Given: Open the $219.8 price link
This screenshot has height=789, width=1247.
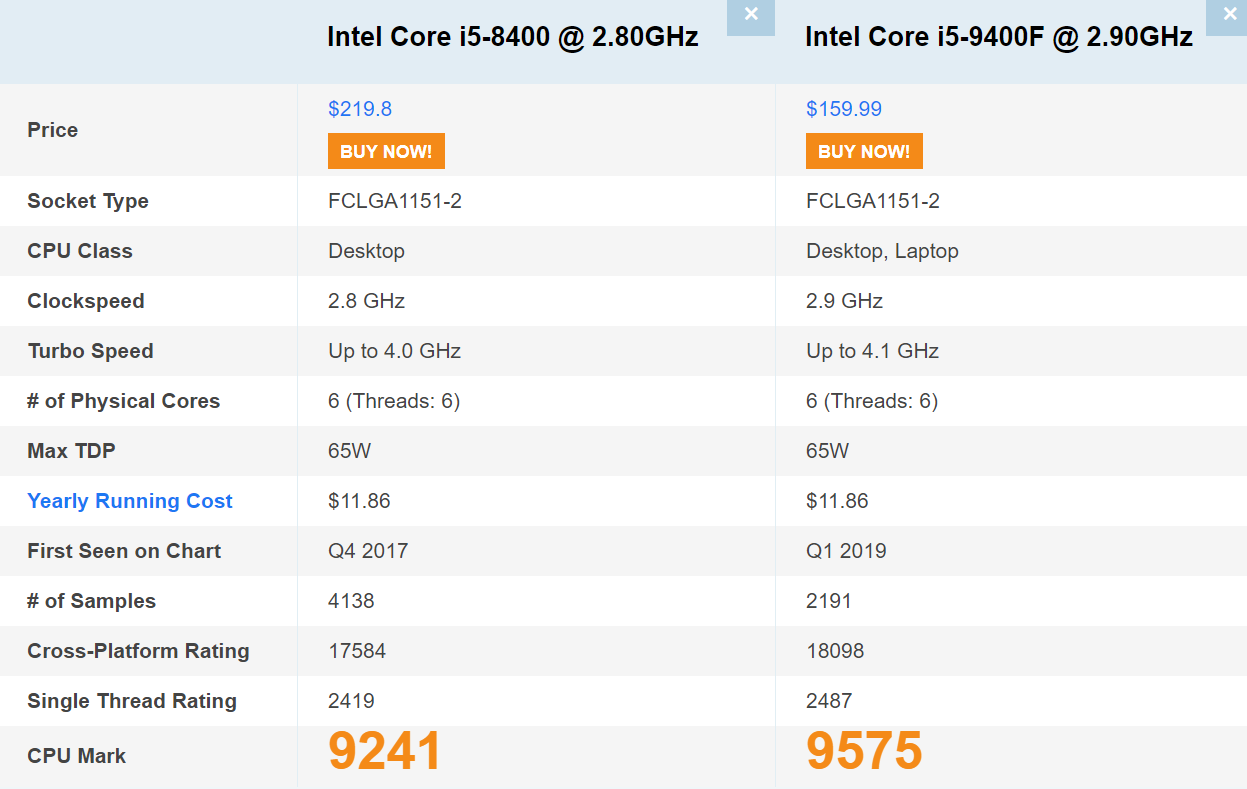Looking at the screenshot, I should click(x=360, y=109).
